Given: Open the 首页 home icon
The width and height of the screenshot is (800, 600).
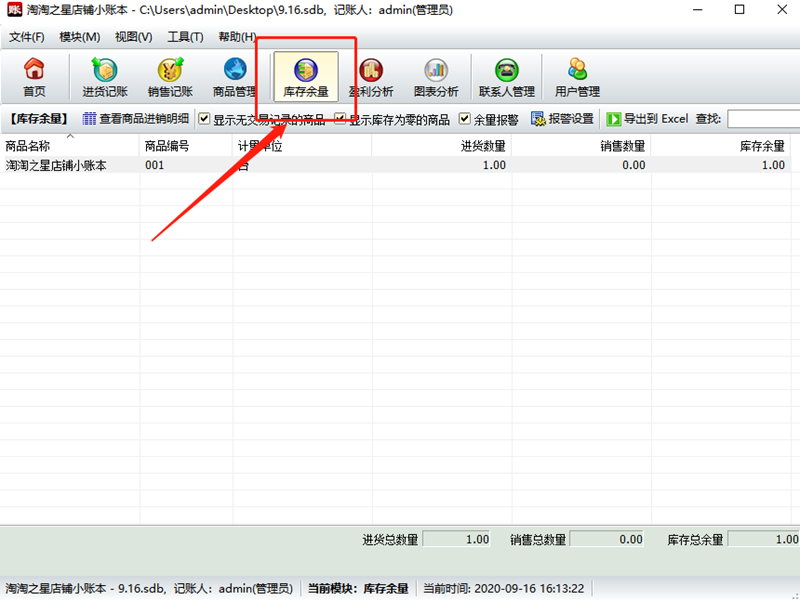Looking at the screenshot, I should coord(34,77).
